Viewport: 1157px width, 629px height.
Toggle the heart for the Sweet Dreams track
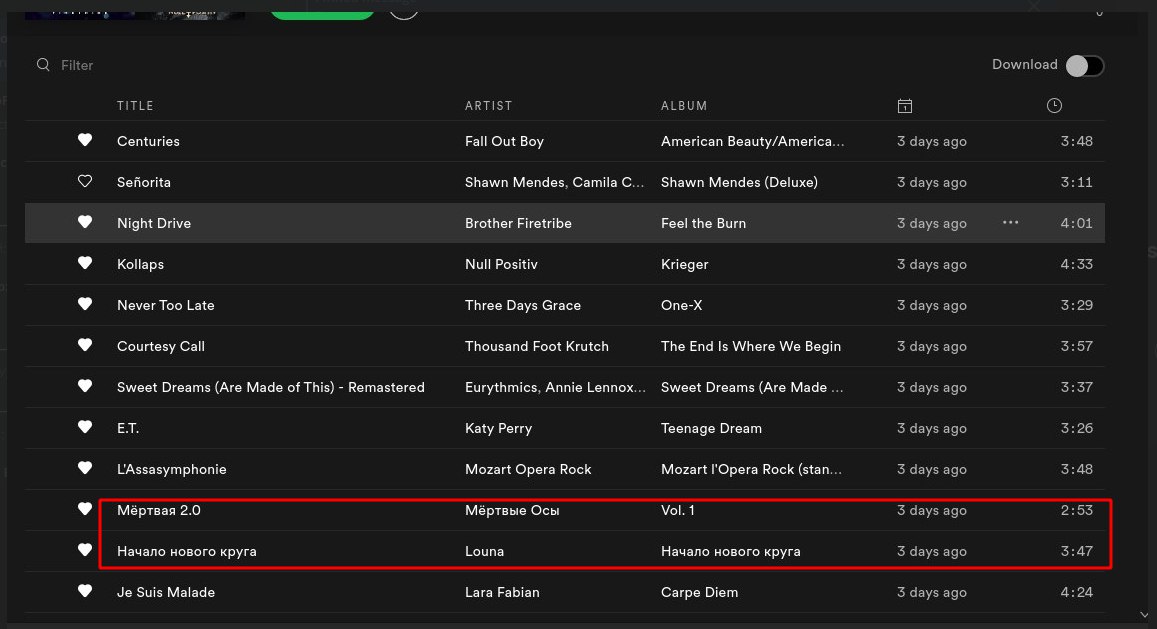point(85,386)
